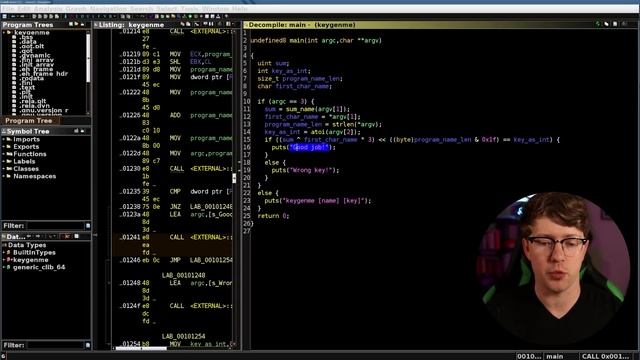640x360 pixels.
Task: Click "keygenme [name] [key]" usage string
Action: [x=324, y=200]
